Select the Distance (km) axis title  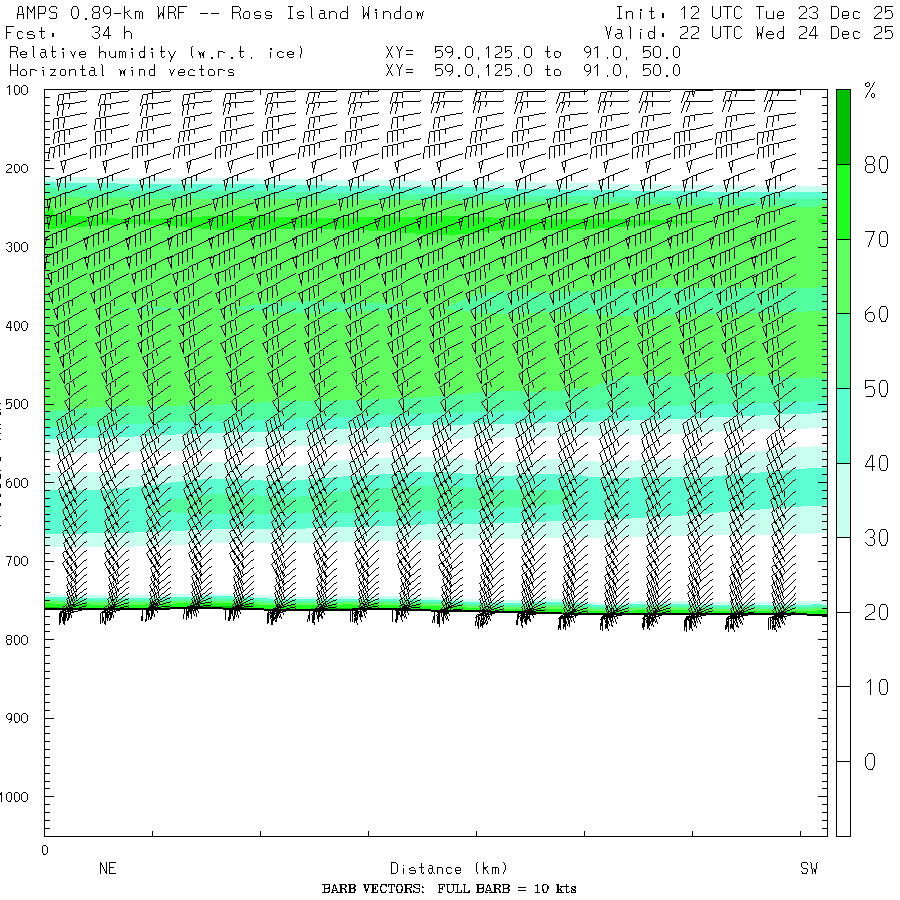point(440,869)
